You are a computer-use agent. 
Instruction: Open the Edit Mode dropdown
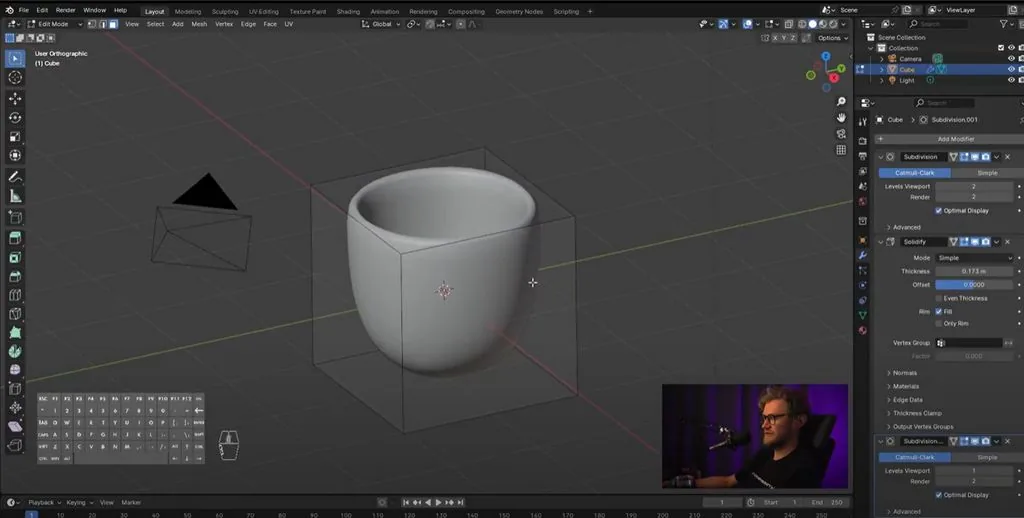[54, 24]
